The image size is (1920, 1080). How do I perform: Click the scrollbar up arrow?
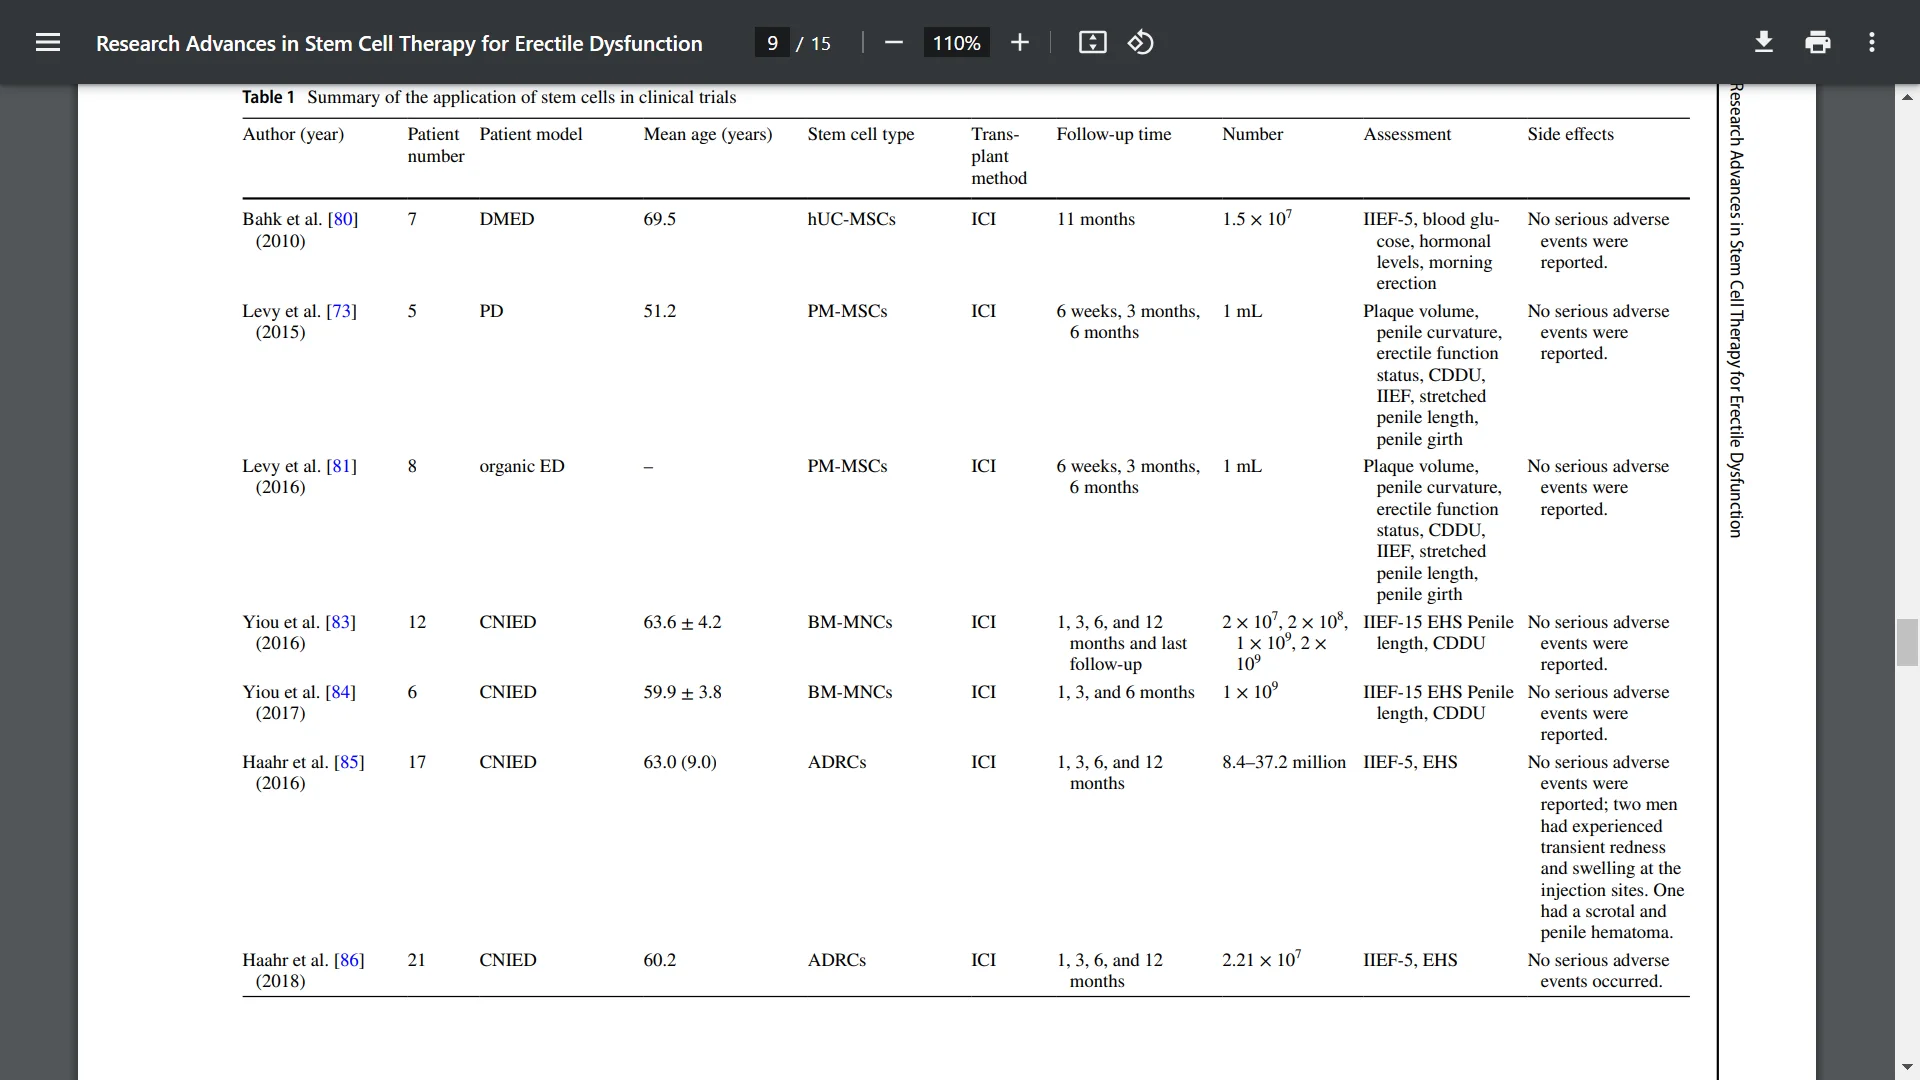pyautogui.click(x=1907, y=97)
